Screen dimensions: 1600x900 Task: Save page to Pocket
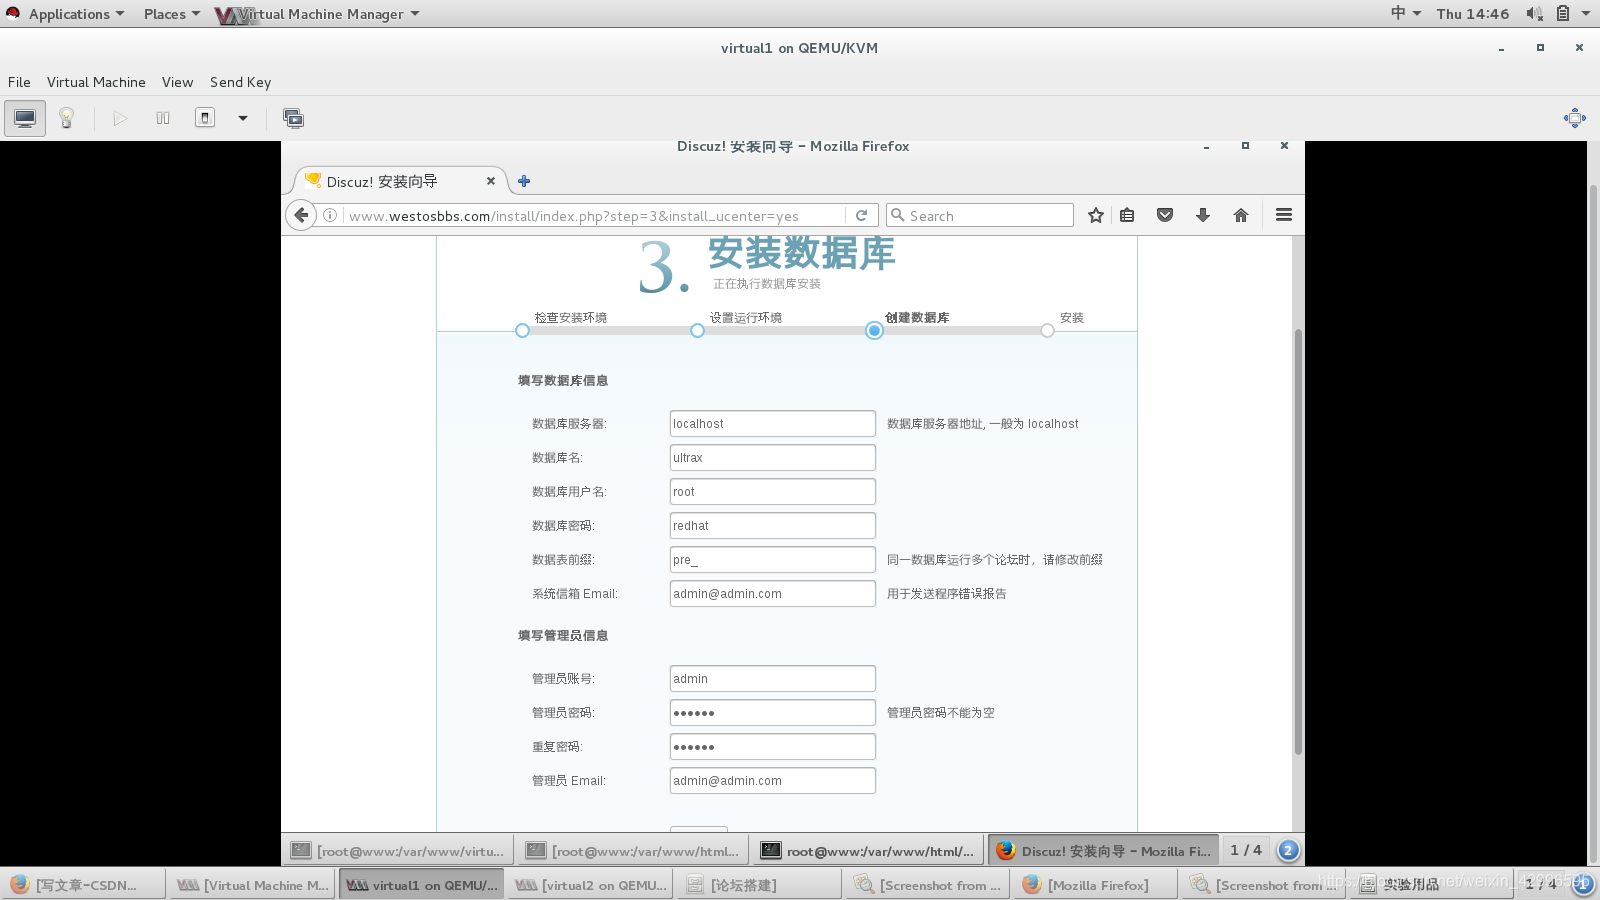pos(1165,215)
